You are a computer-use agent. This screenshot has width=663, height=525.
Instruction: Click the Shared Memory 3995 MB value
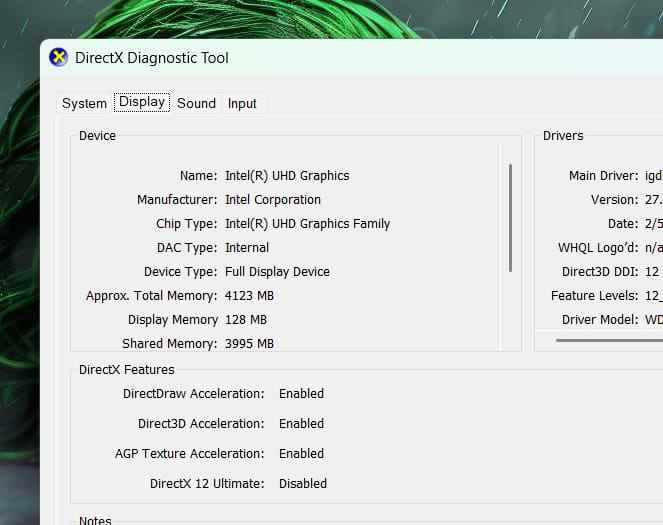249,344
